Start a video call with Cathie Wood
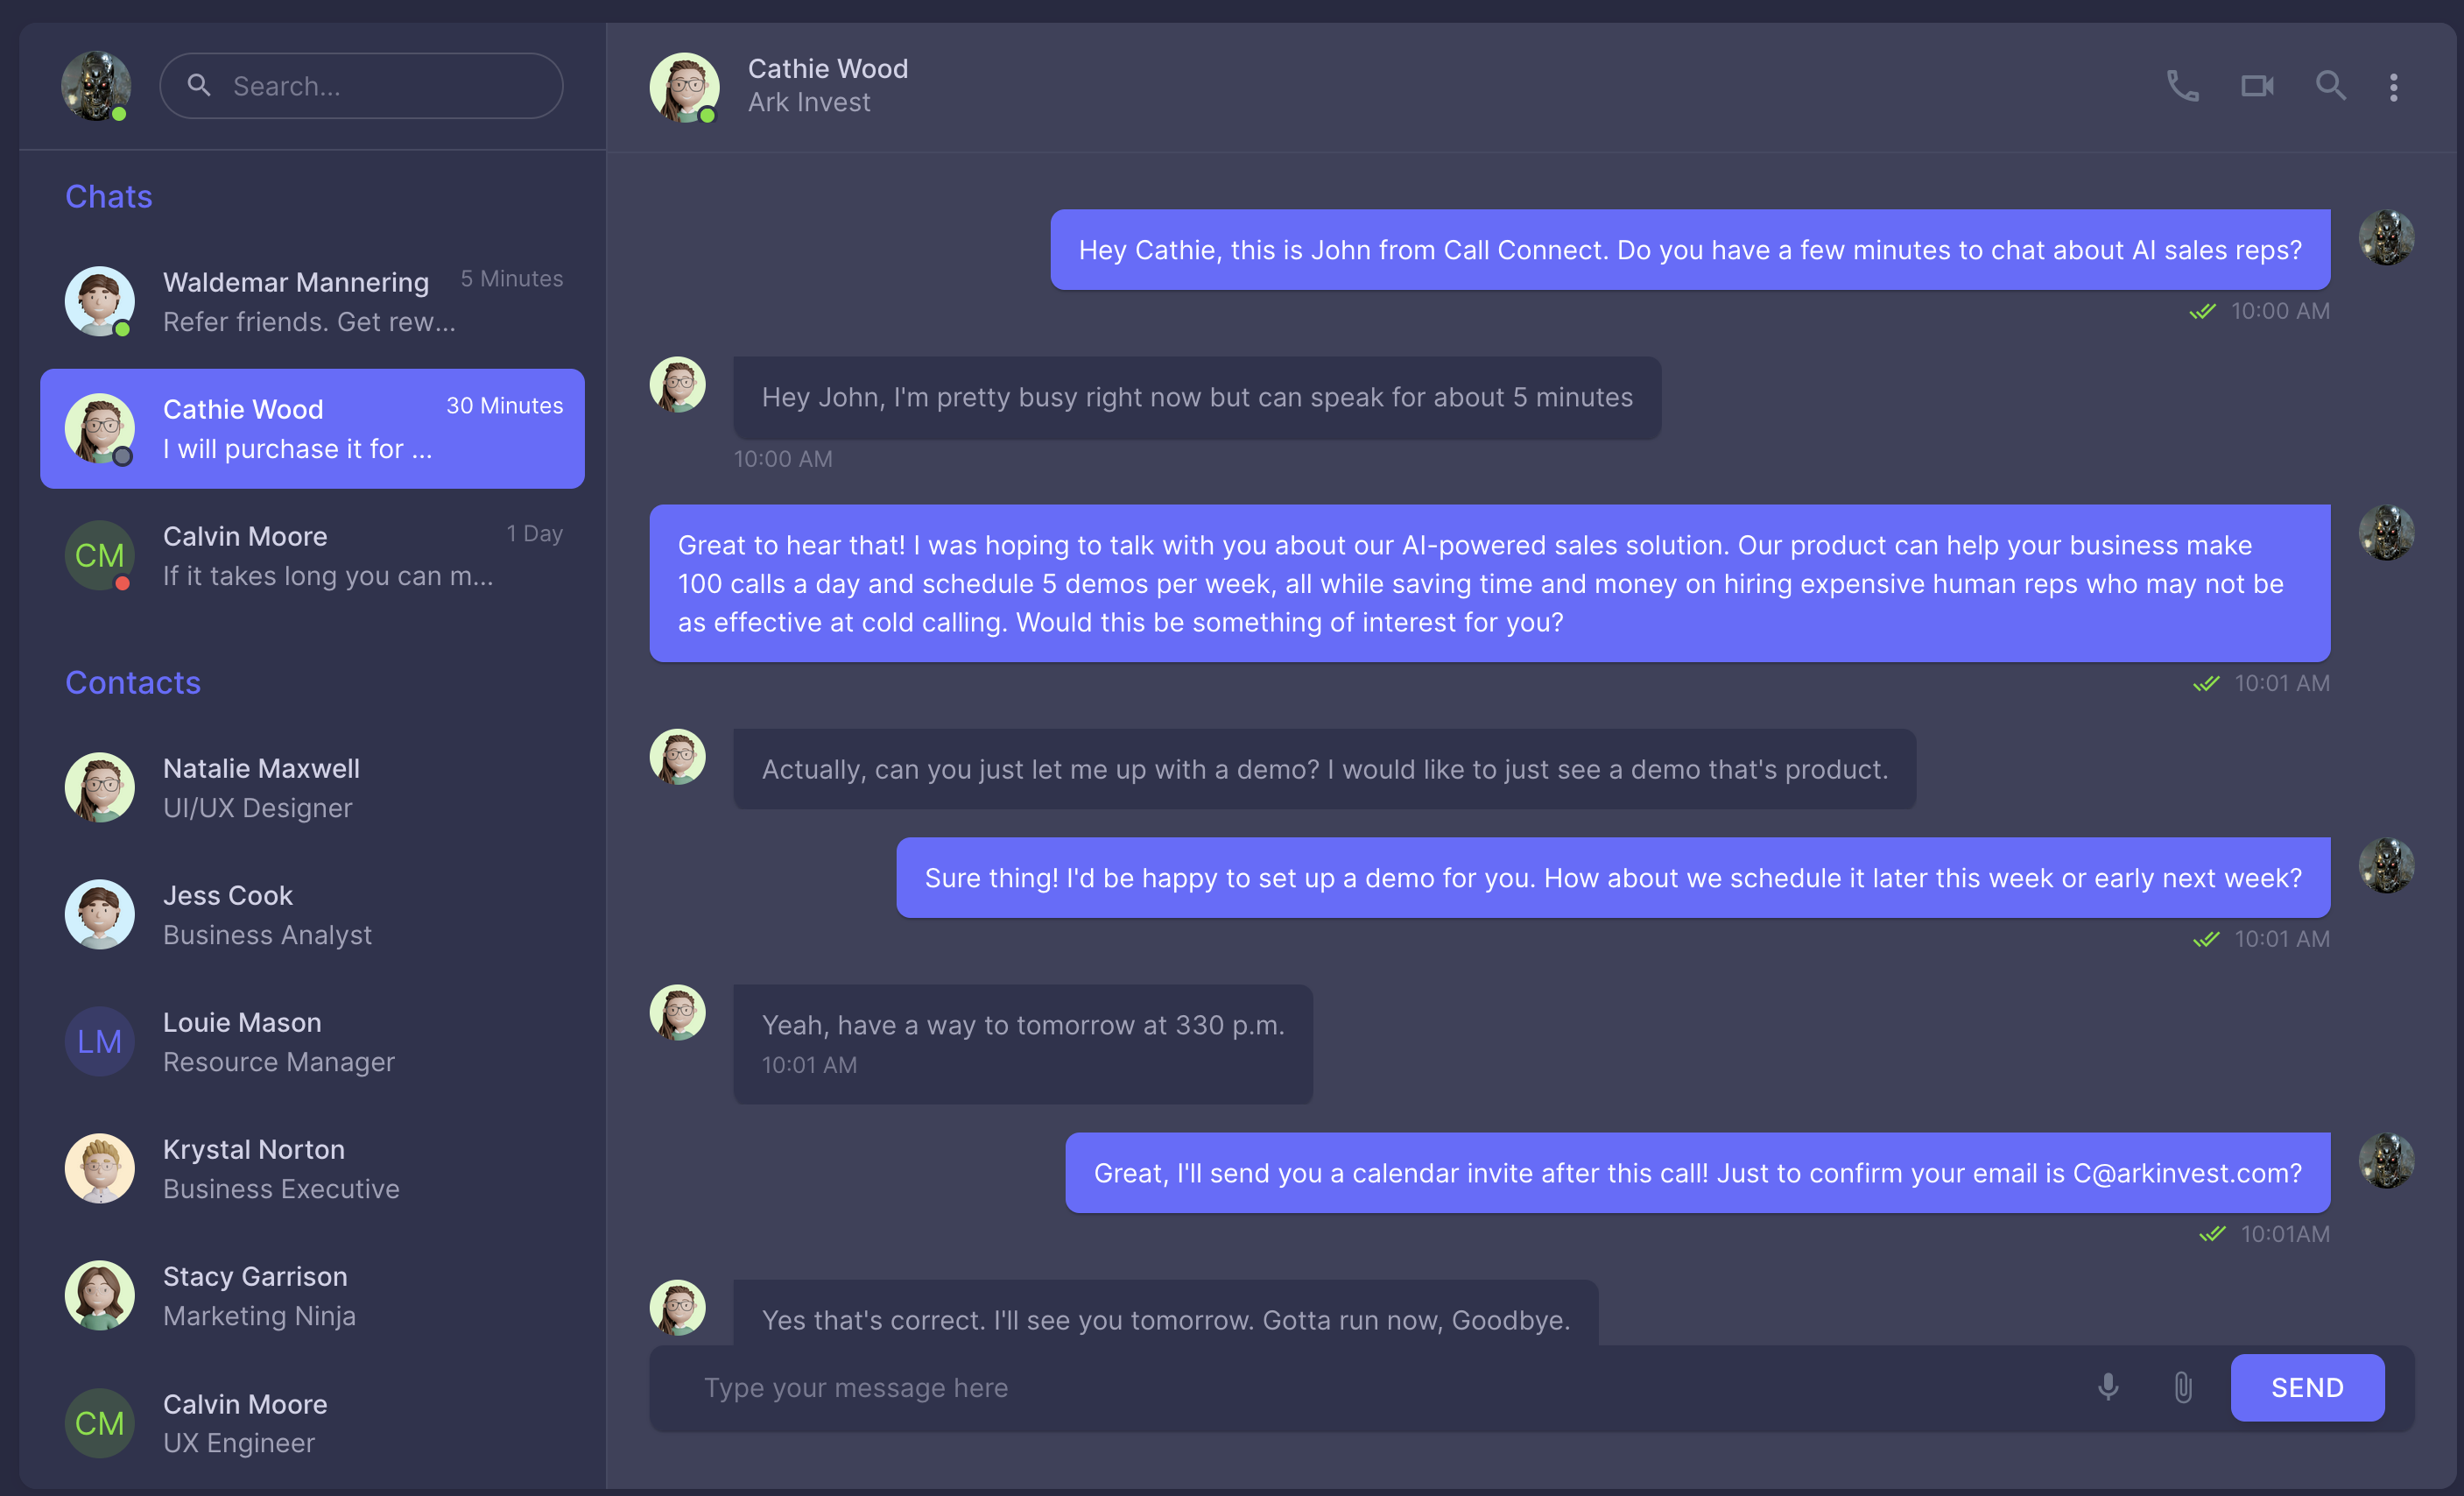The height and width of the screenshot is (1496, 2464). (2257, 86)
